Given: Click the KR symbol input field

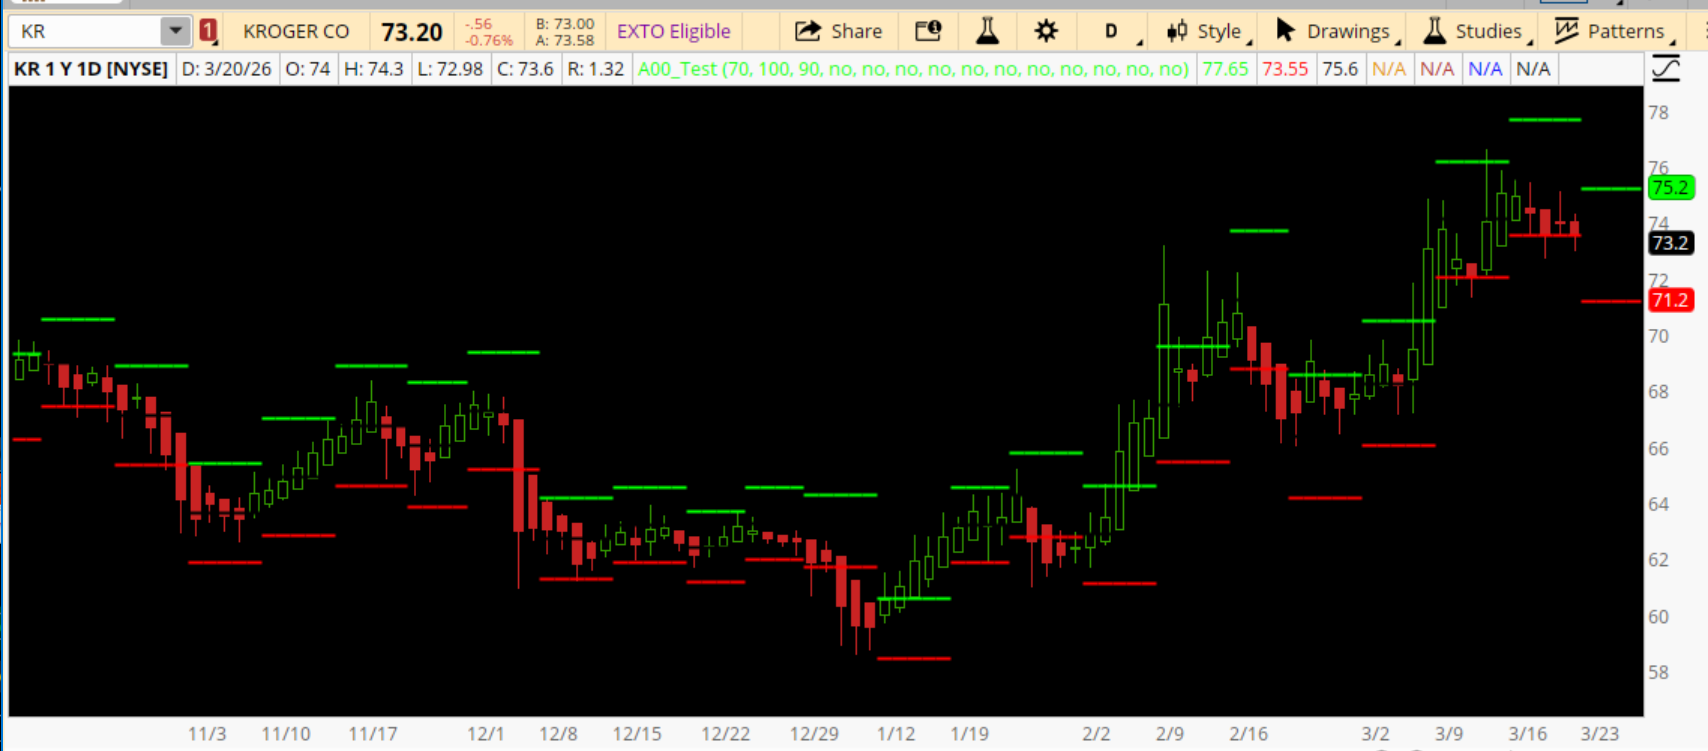Looking at the screenshot, I should point(85,31).
